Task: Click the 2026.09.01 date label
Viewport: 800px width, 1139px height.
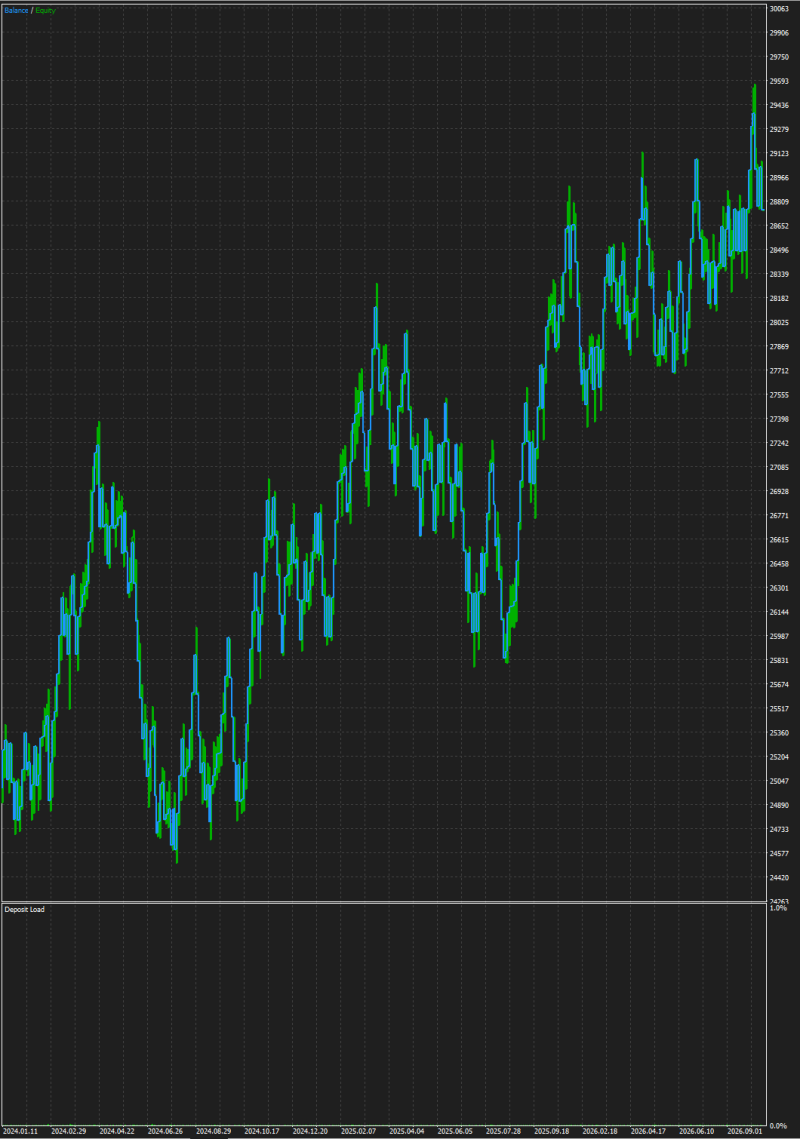Action: coord(745,1131)
